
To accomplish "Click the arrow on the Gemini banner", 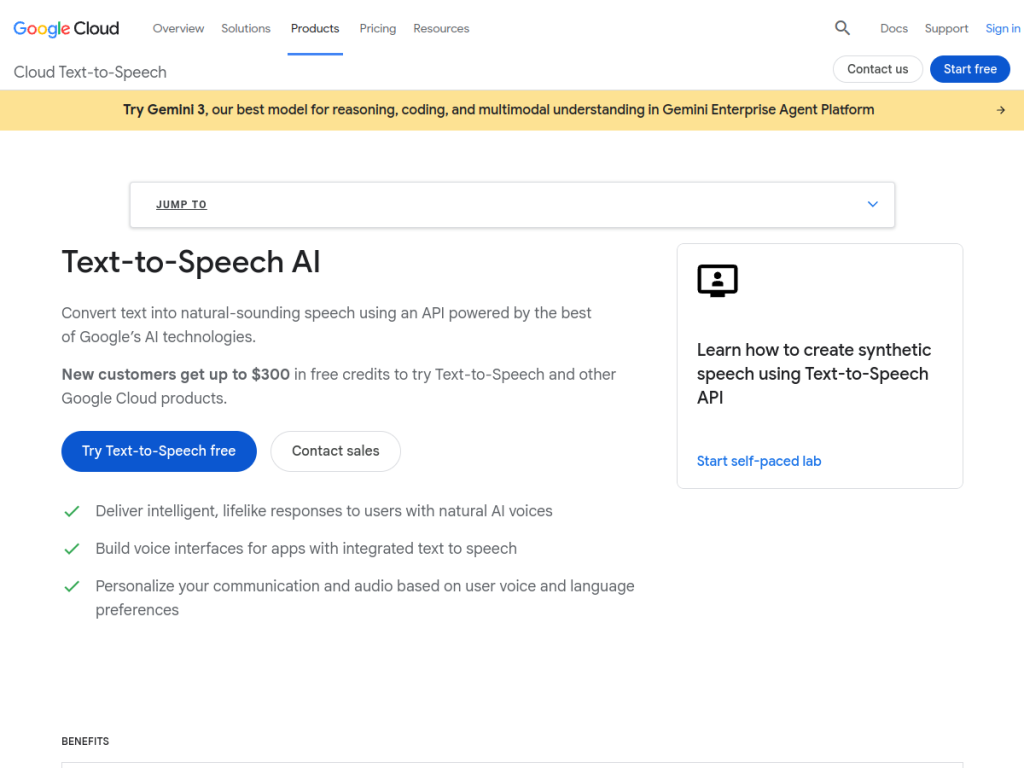I will pyautogui.click(x=1000, y=110).
